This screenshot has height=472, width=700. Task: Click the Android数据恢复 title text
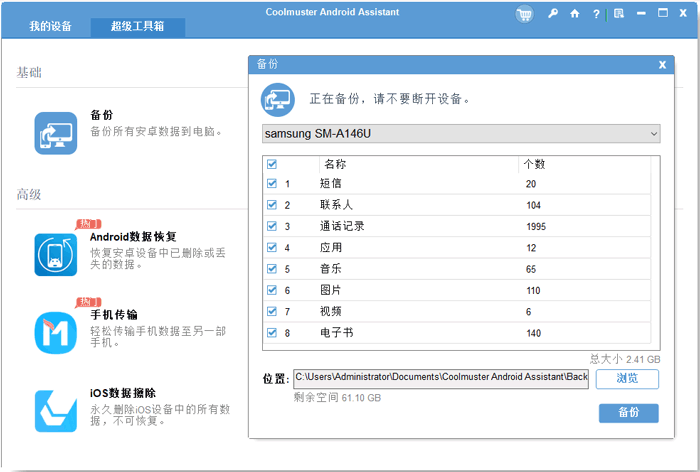point(133,237)
